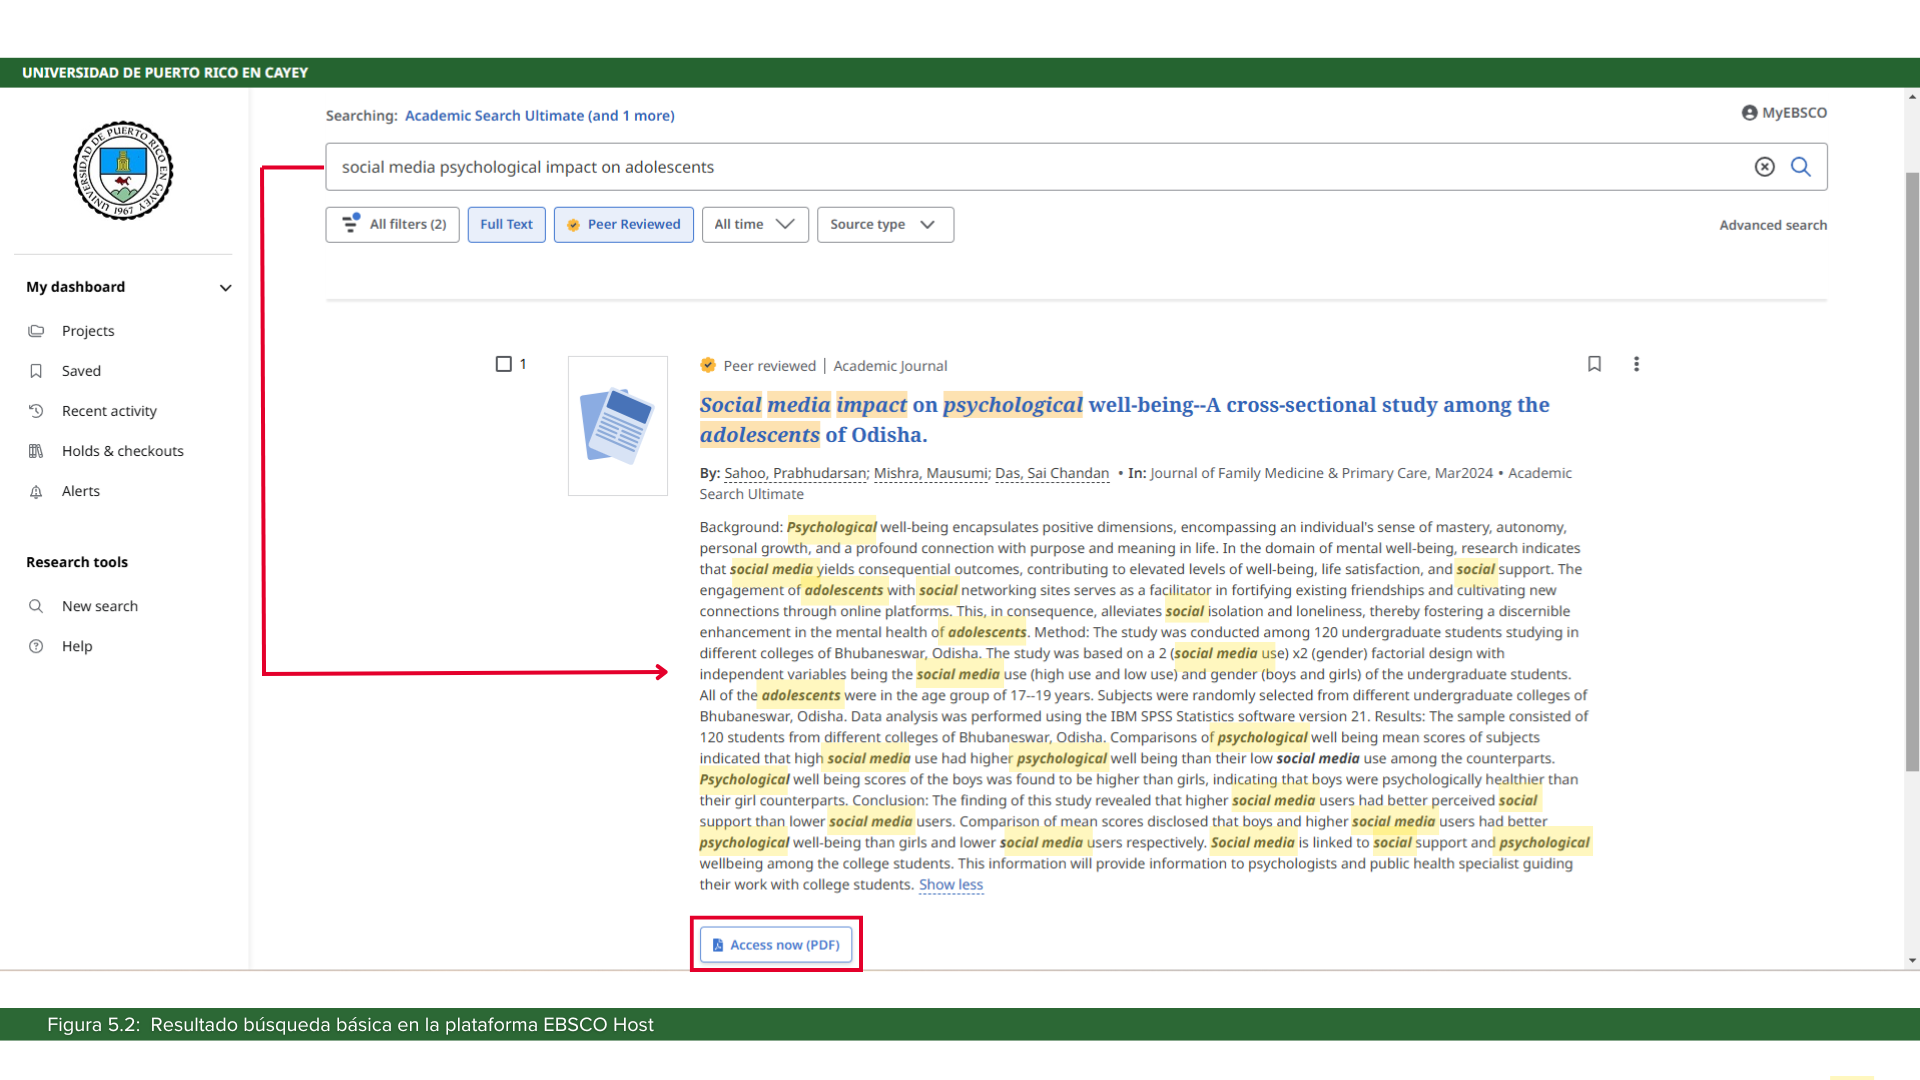Open Alerts bell in sidebar

(x=80, y=491)
